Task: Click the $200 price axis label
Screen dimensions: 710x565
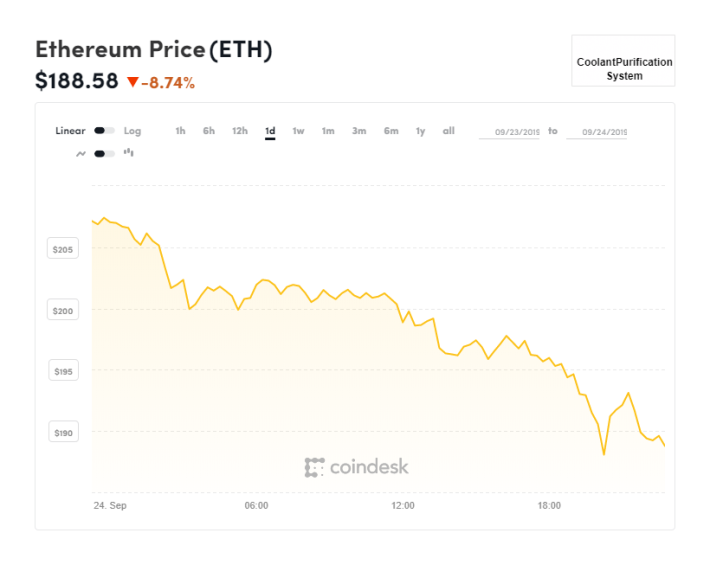Action: pyautogui.click(x=63, y=311)
